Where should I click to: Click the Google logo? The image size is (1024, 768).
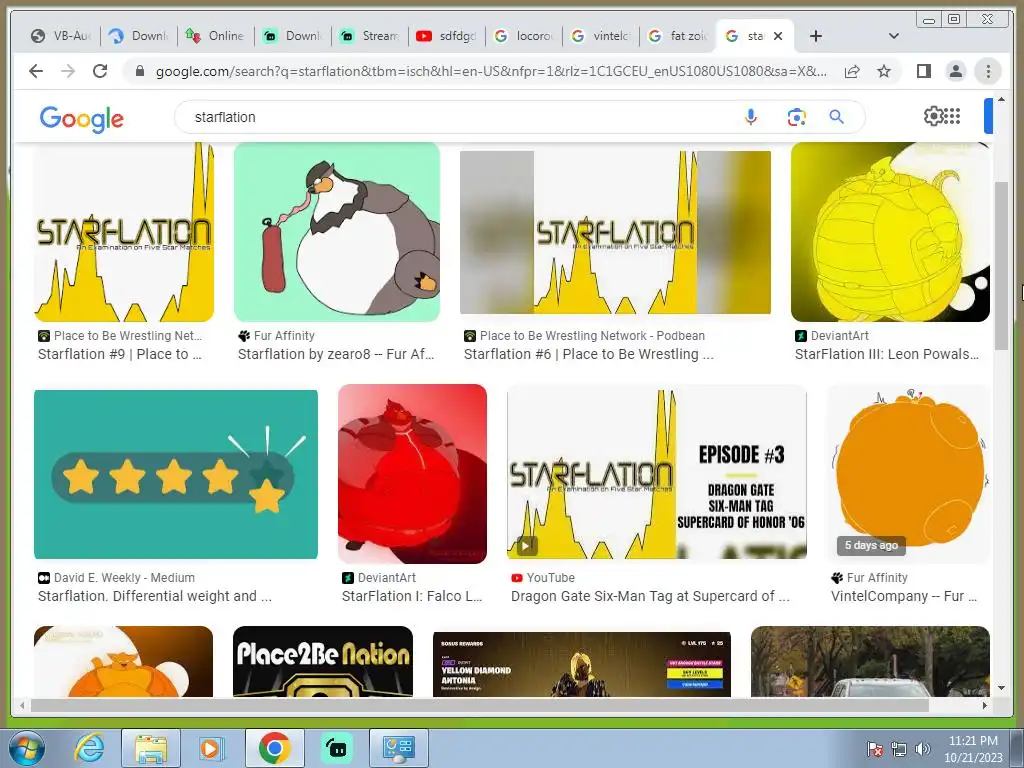coord(82,119)
